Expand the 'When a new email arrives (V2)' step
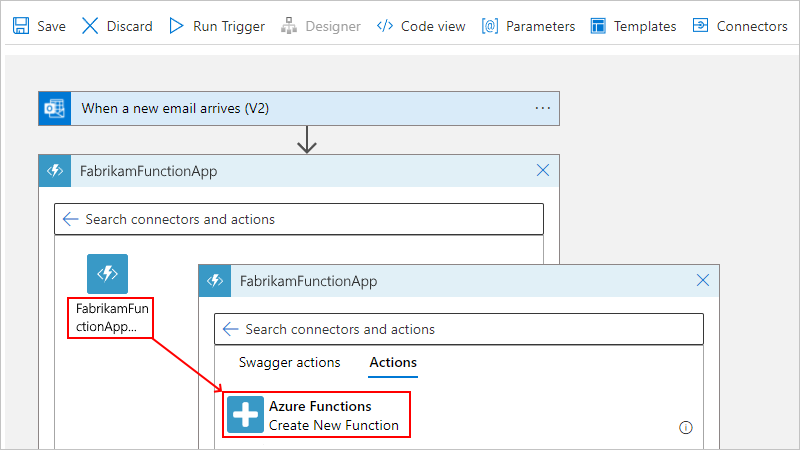 click(x=175, y=108)
